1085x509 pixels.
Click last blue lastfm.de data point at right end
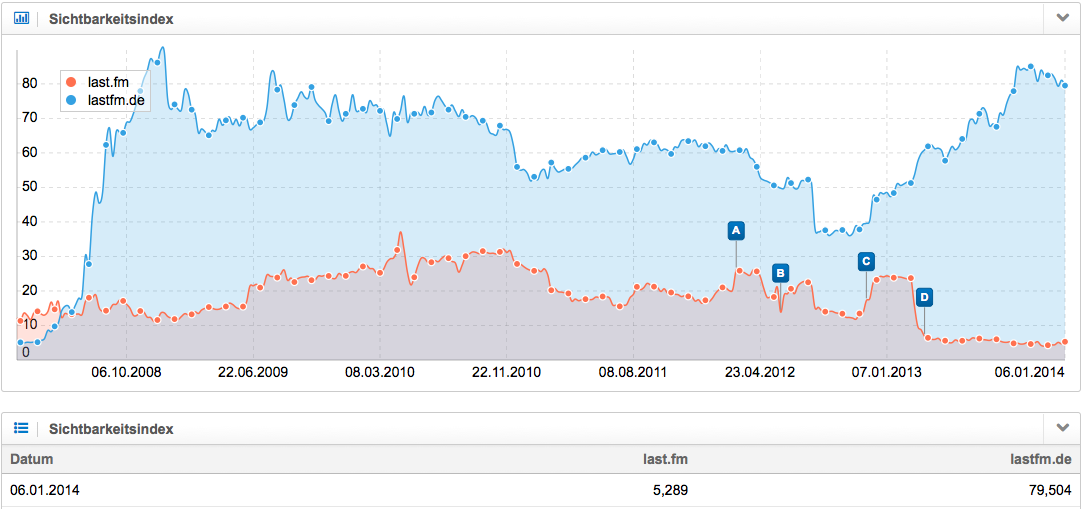(x=1065, y=86)
